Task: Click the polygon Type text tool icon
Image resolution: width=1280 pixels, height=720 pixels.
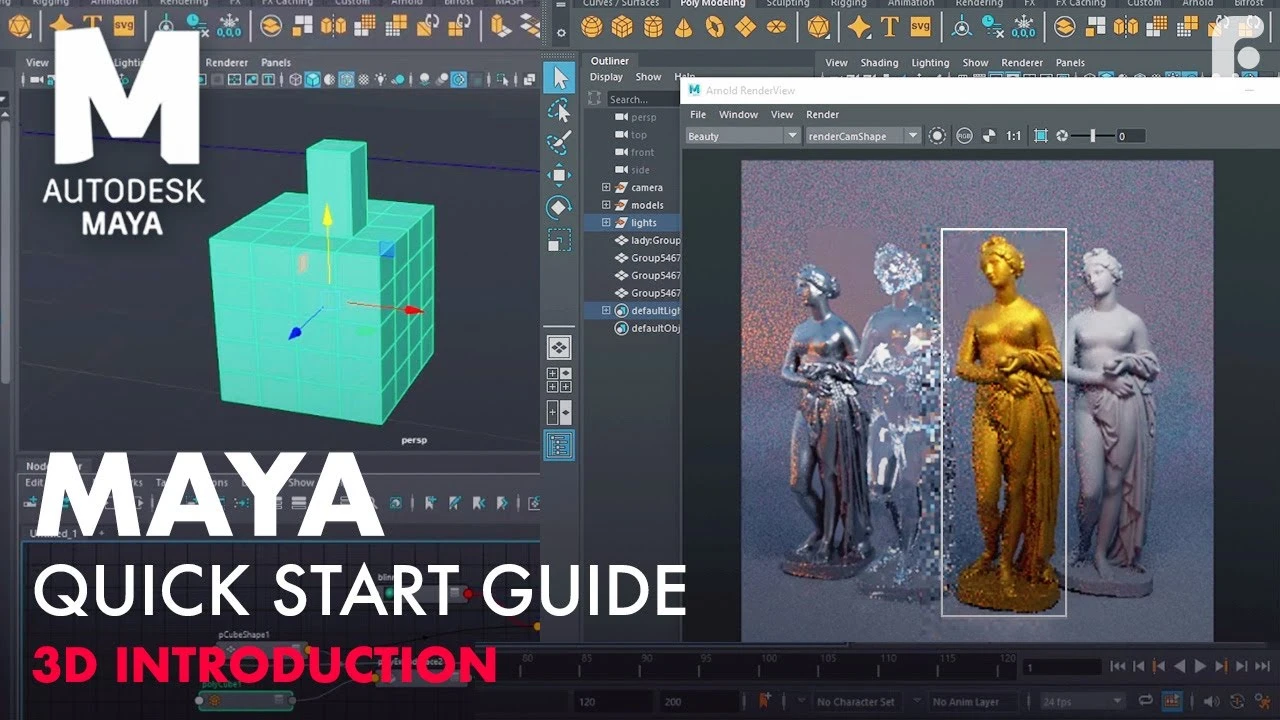Action: coord(889,26)
